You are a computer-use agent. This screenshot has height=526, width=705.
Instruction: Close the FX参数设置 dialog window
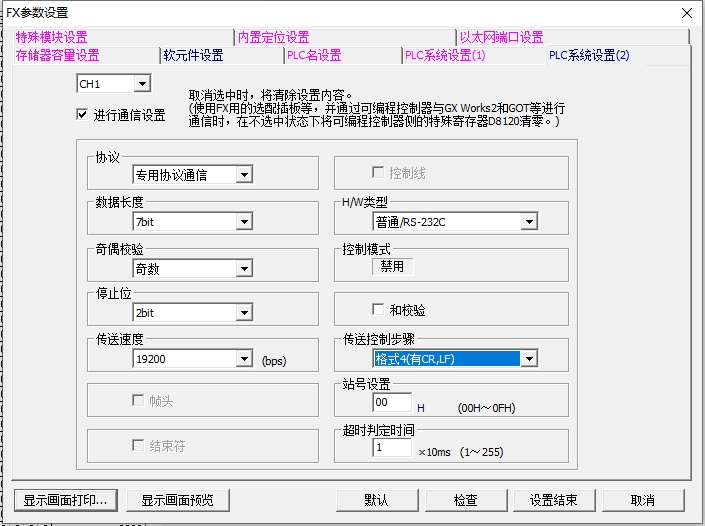685,13
